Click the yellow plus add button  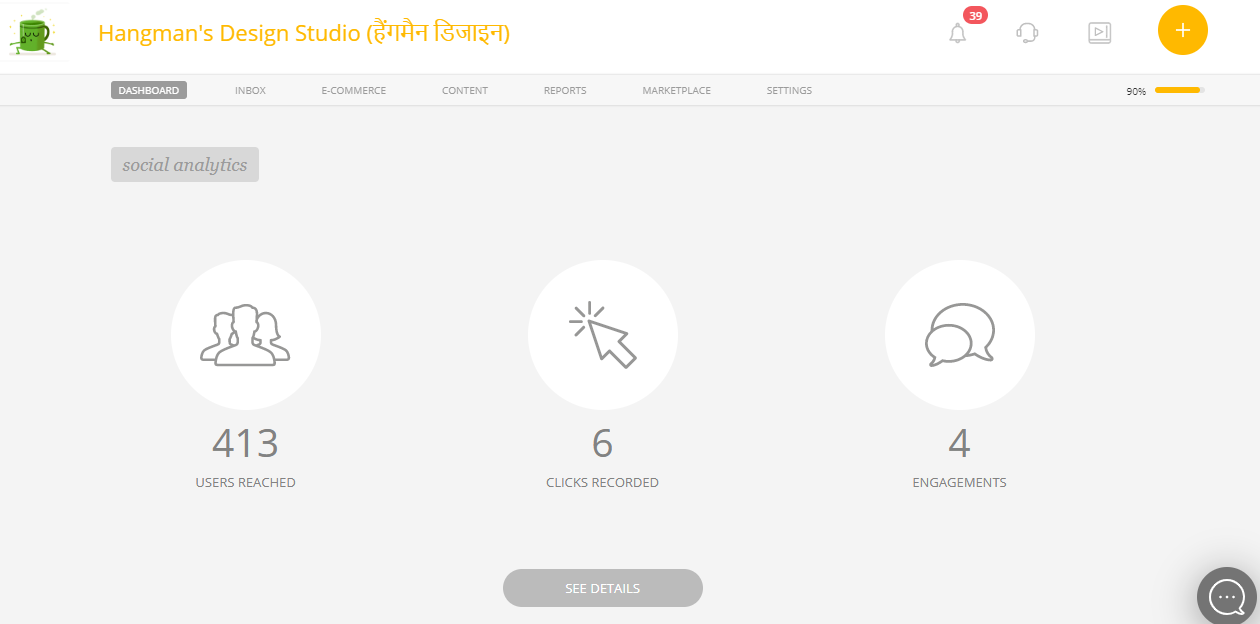(x=1183, y=30)
